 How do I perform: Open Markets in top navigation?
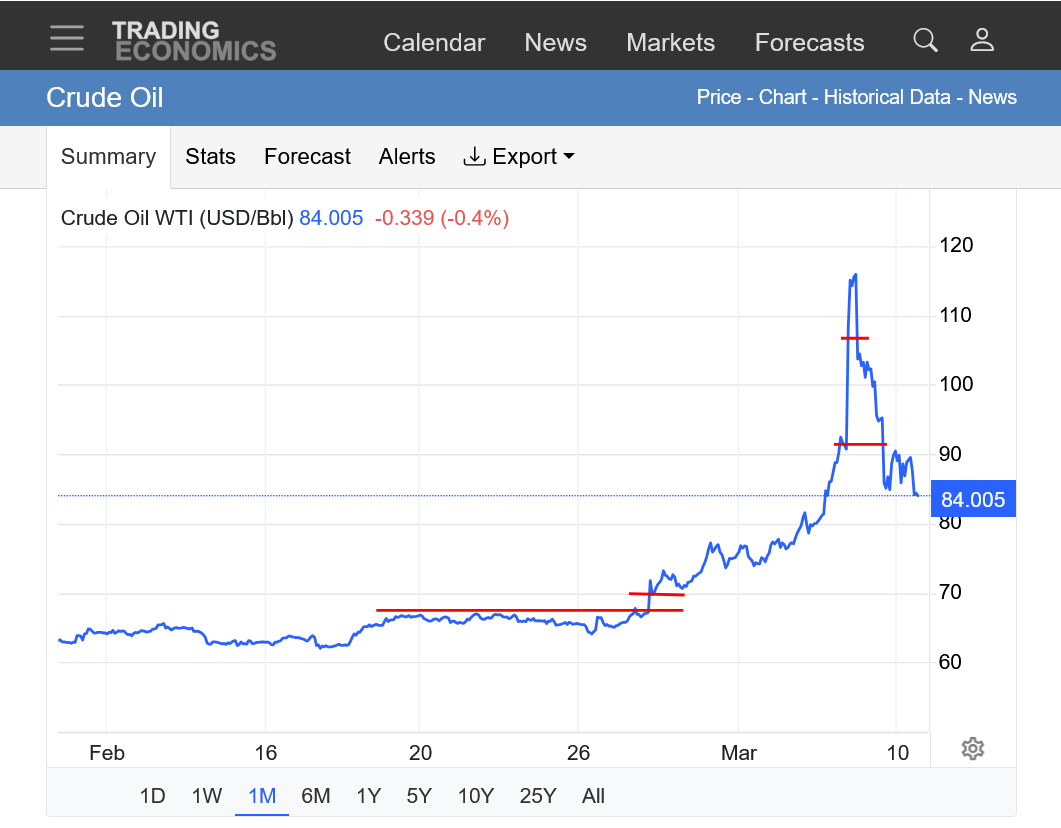point(670,43)
